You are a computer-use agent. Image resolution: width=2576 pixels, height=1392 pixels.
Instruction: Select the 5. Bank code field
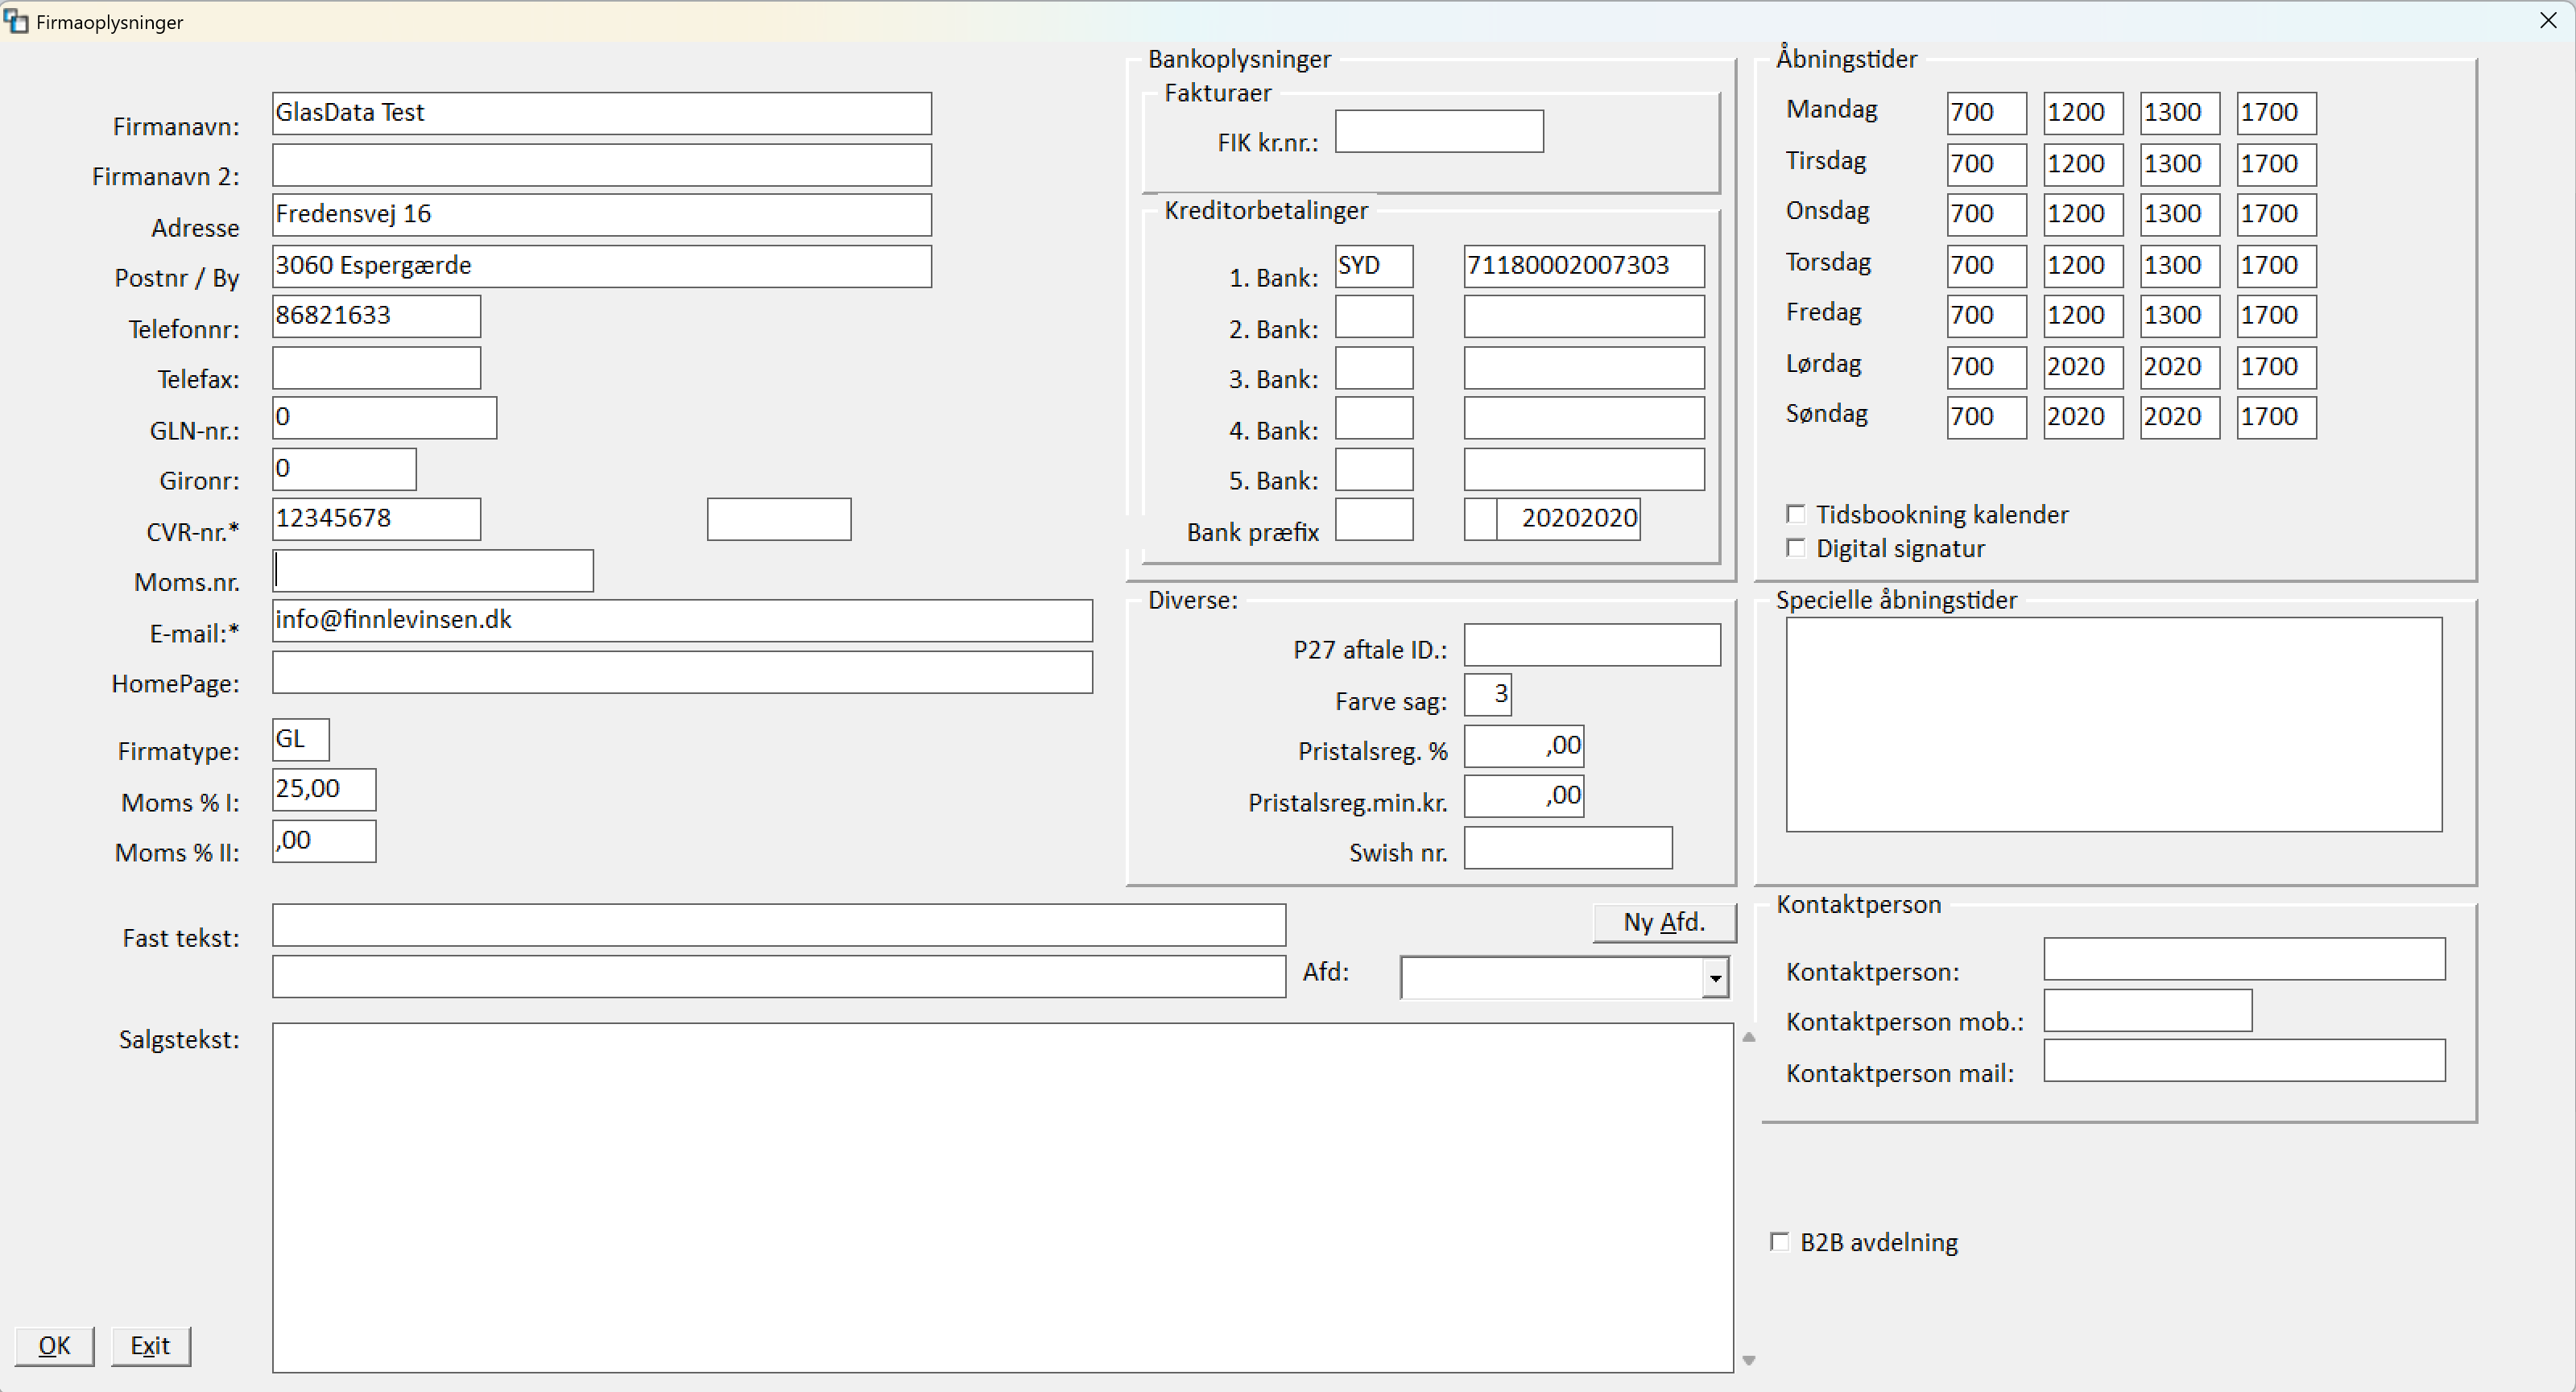click(1375, 469)
